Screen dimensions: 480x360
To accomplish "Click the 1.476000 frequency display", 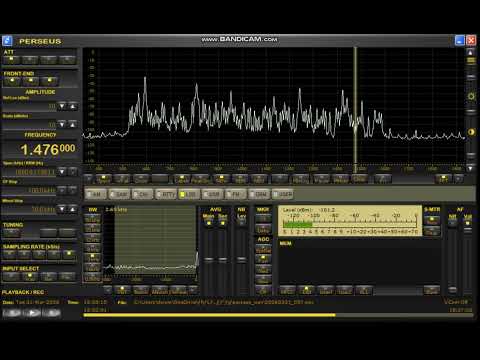I will pos(48,150).
